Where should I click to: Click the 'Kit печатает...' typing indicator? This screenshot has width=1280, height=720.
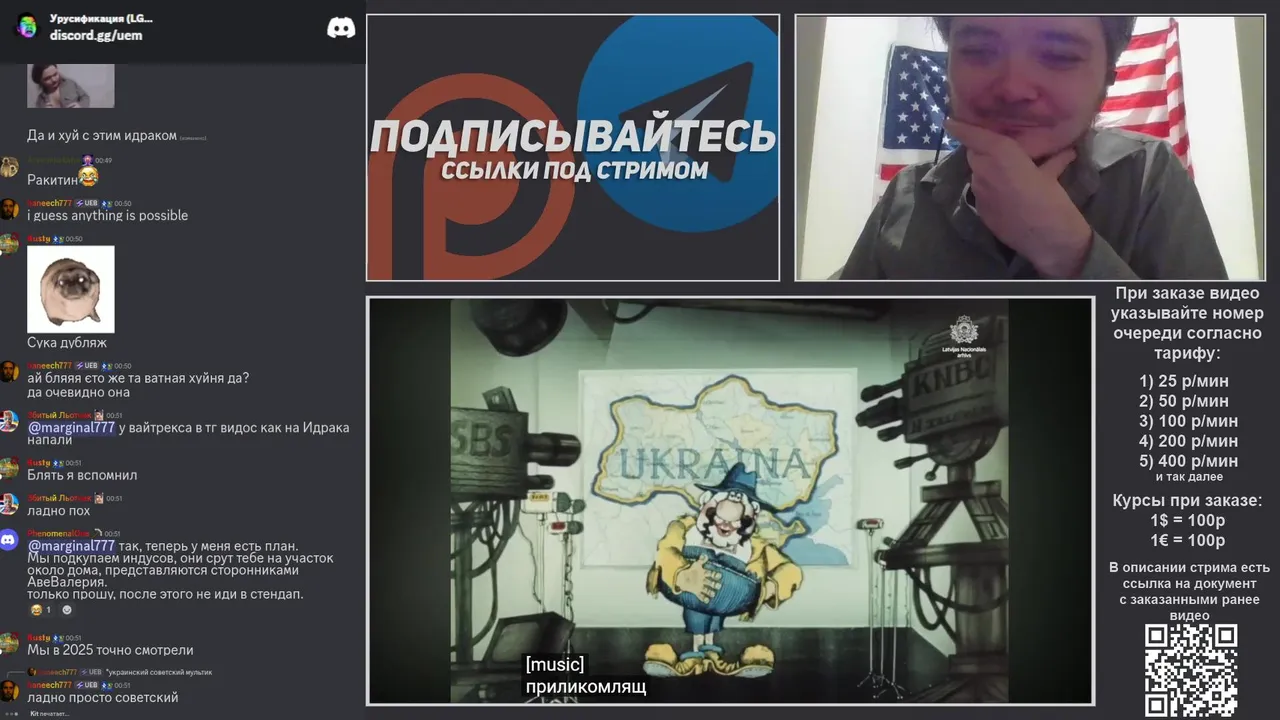coord(49,714)
